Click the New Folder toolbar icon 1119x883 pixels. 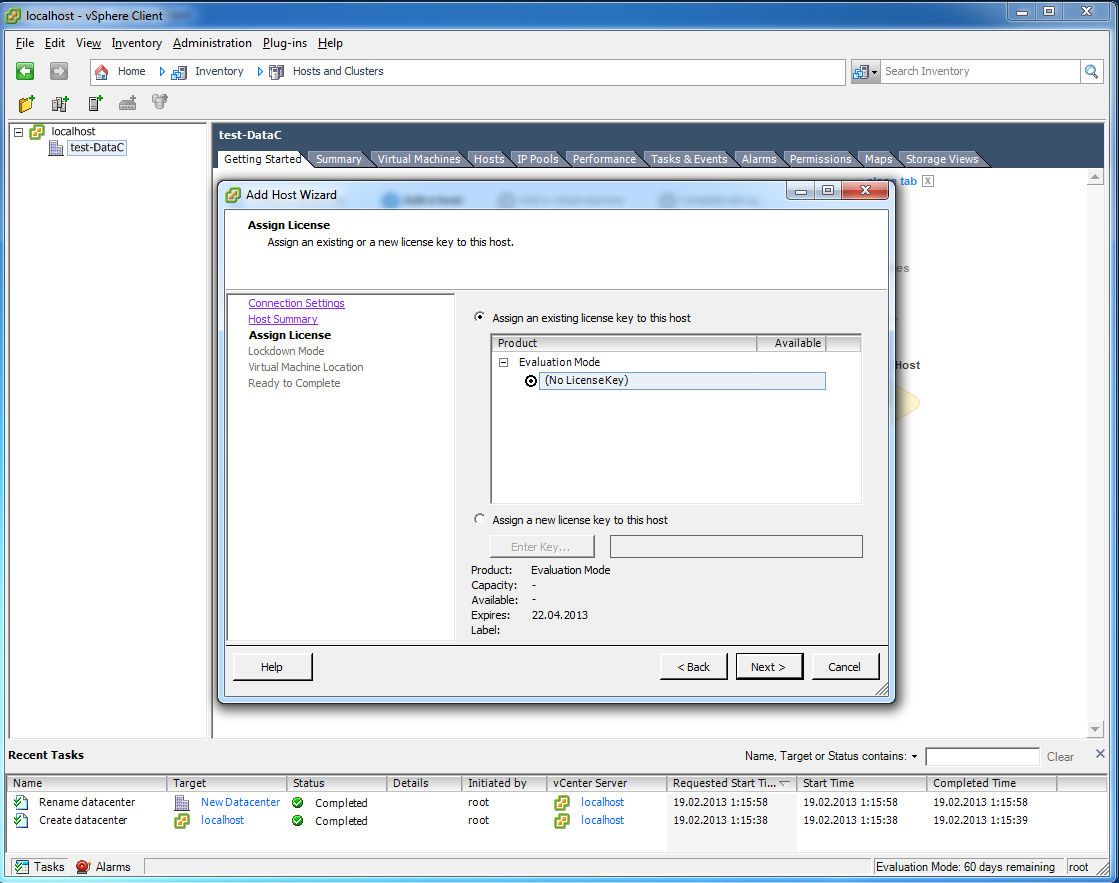[x=26, y=104]
